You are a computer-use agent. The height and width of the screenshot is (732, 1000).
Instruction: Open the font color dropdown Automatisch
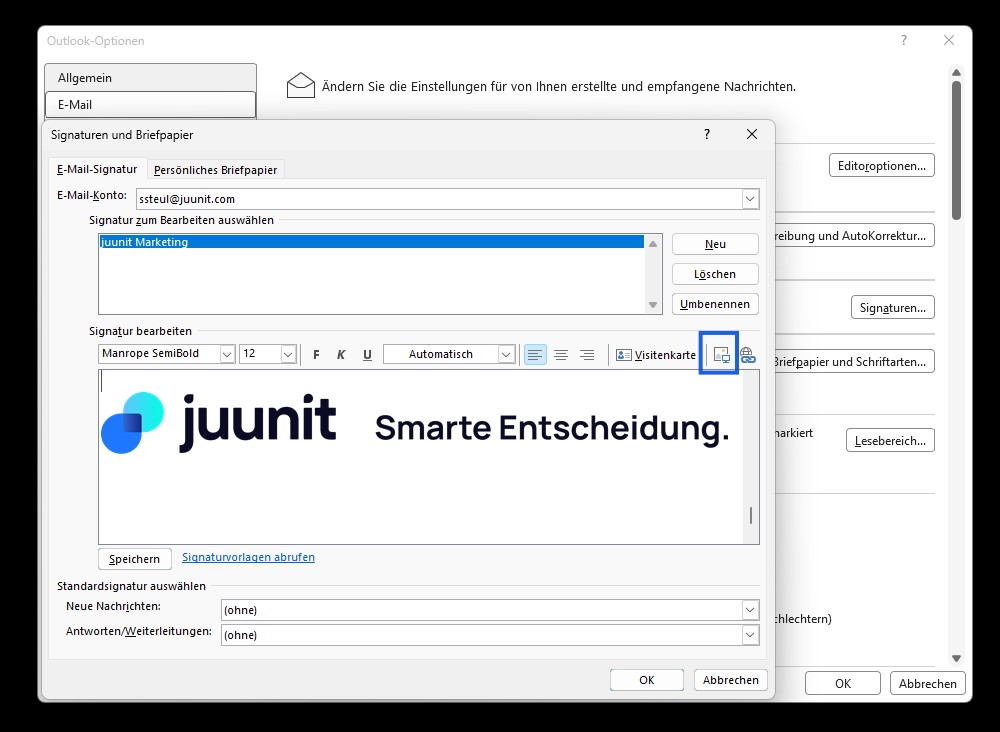tap(506, 354)
